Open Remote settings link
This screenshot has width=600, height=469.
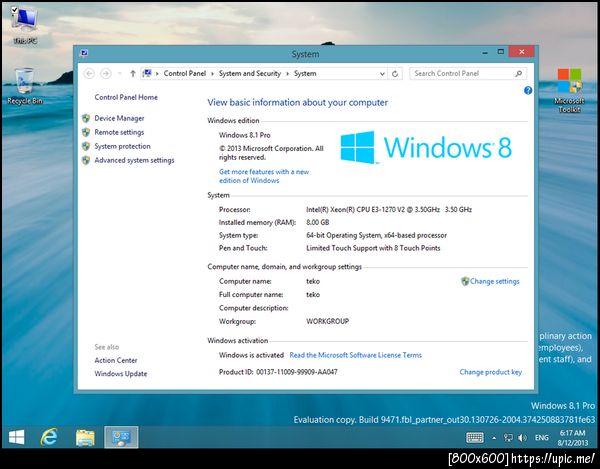click(119, 132)
